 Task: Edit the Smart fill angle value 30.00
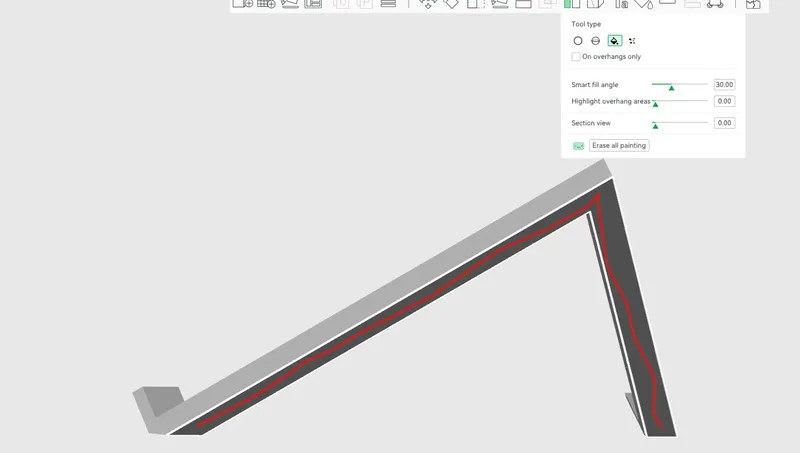pyautogui.click(x=724, y=85)
